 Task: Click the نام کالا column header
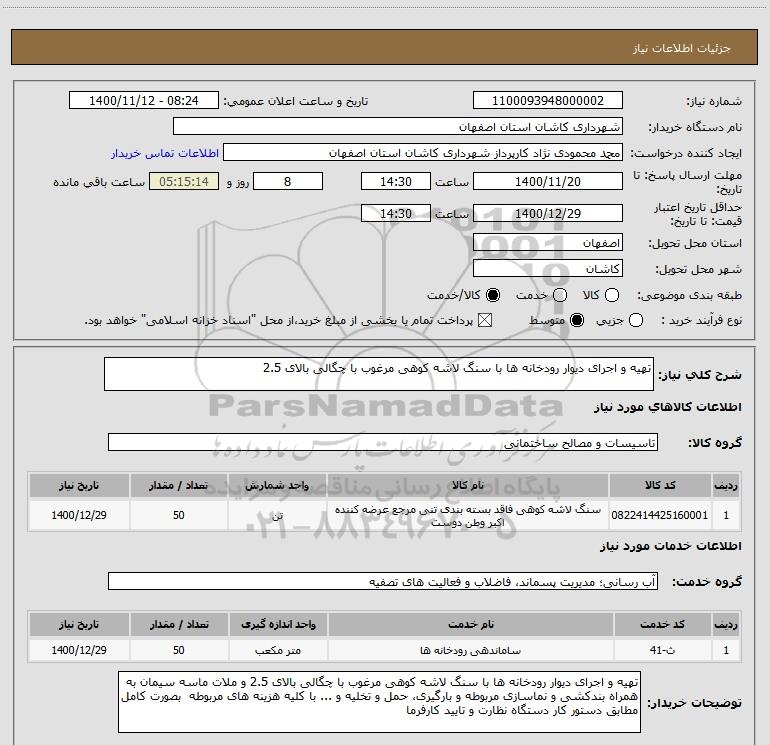(x=468, y=485)
